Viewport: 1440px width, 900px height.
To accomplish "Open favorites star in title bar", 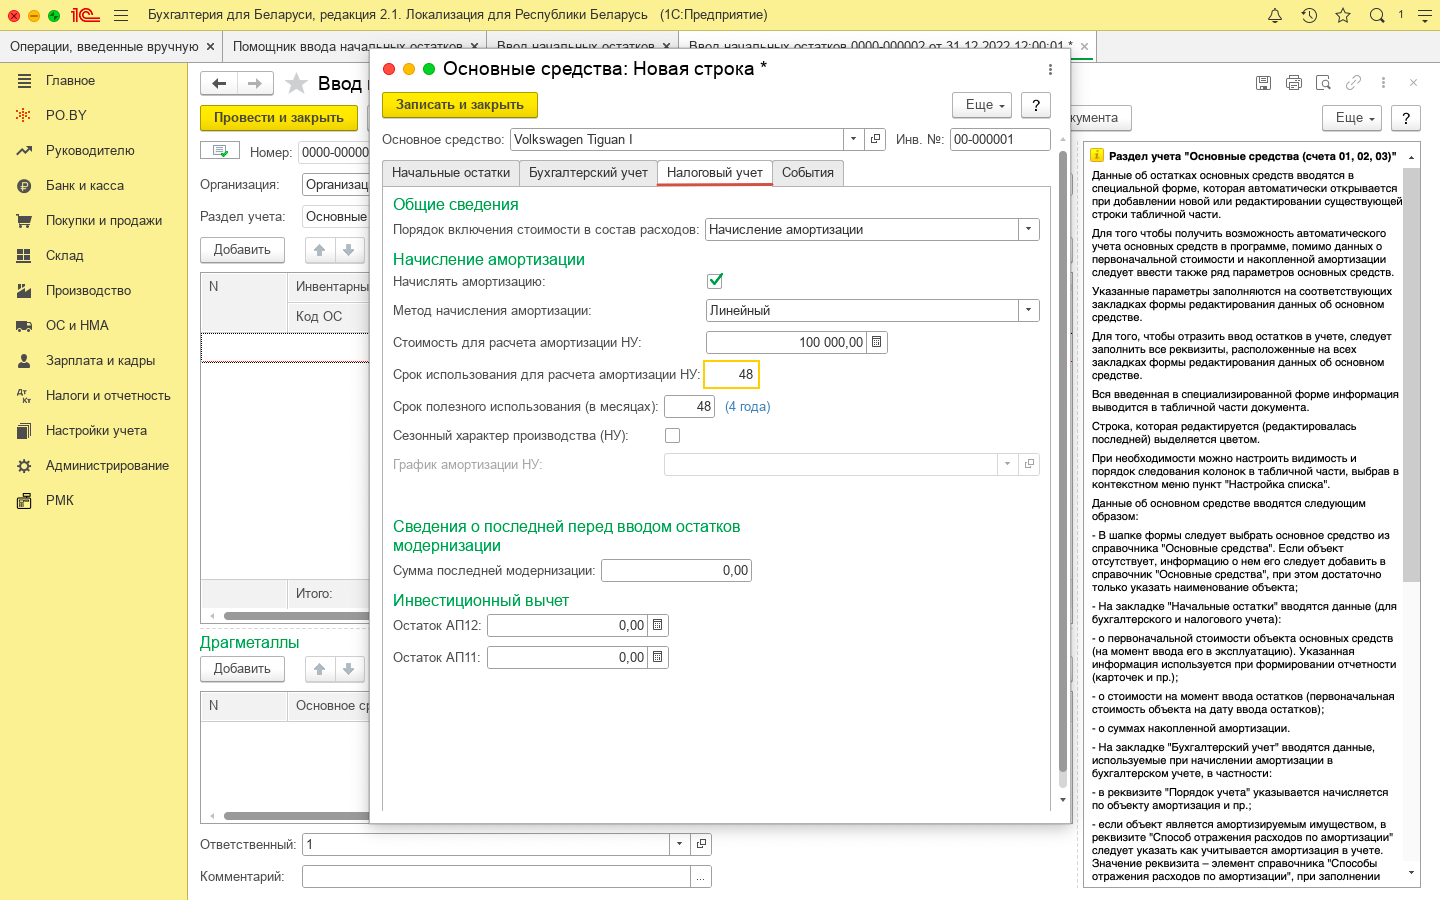I will (x=1343, y=15).
